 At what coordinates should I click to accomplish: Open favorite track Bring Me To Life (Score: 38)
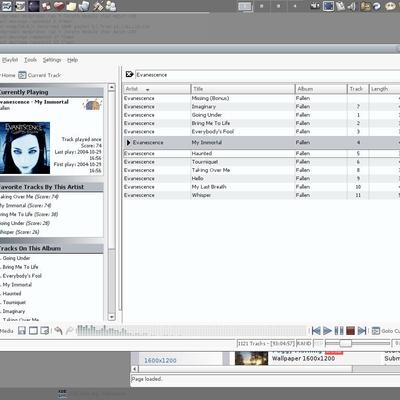tap(29, 214)
